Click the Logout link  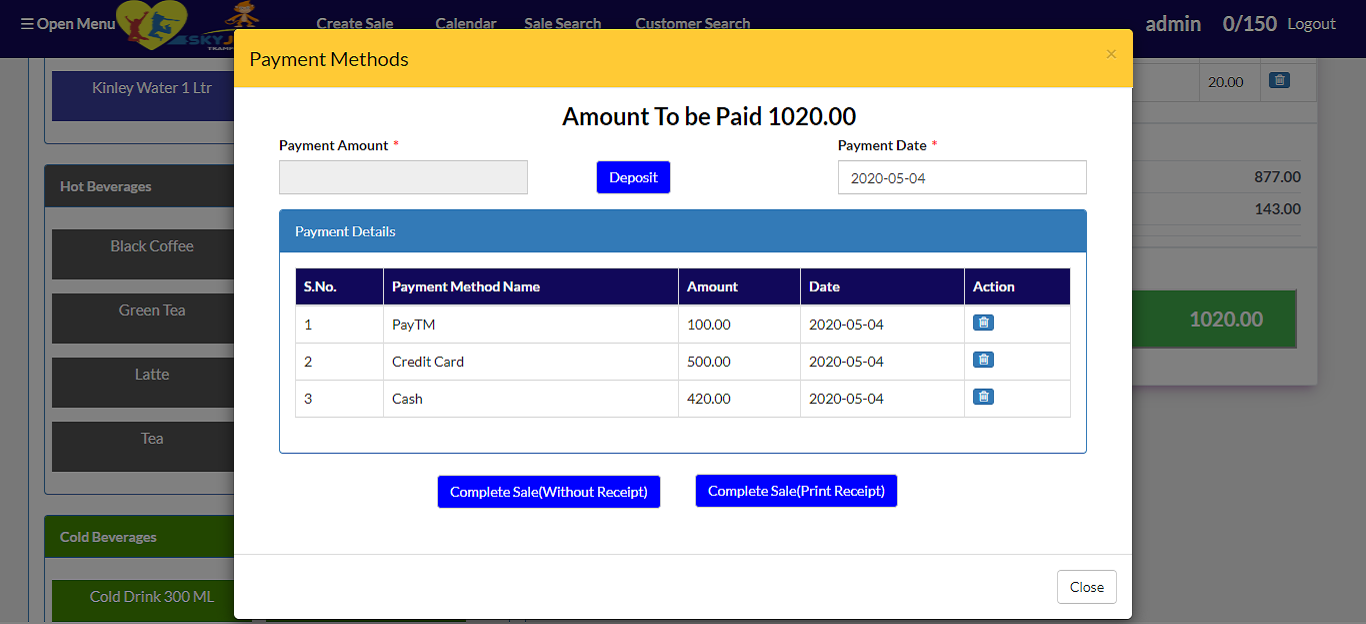tap(1311, 23)
